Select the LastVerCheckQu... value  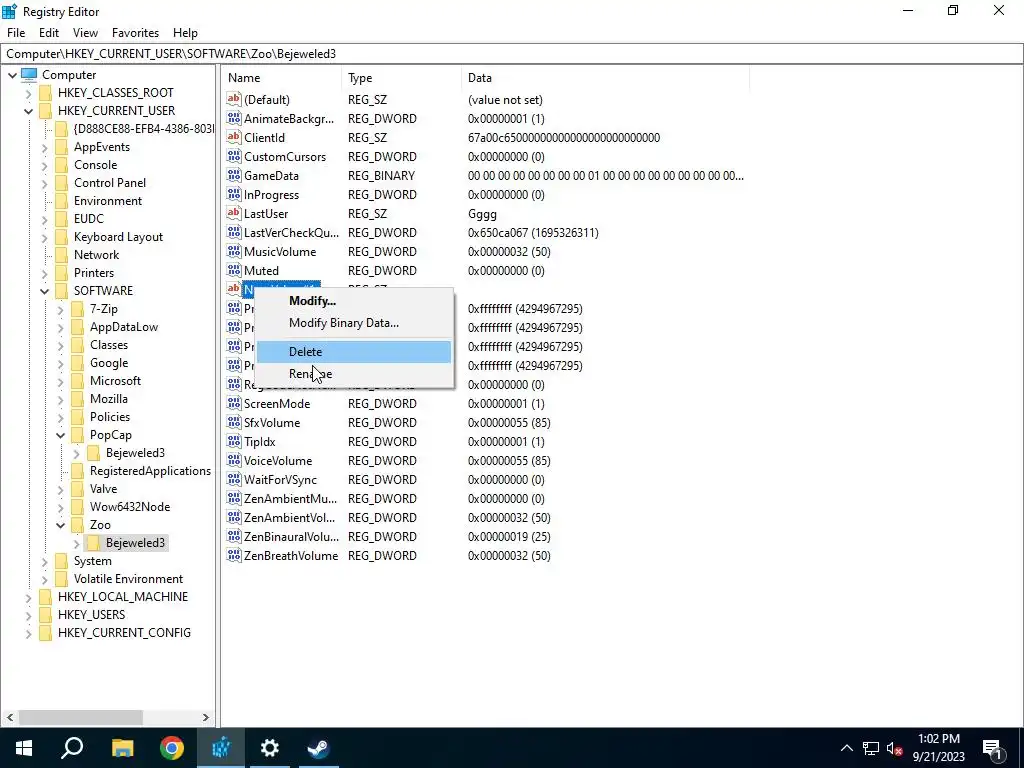[291, 232]
